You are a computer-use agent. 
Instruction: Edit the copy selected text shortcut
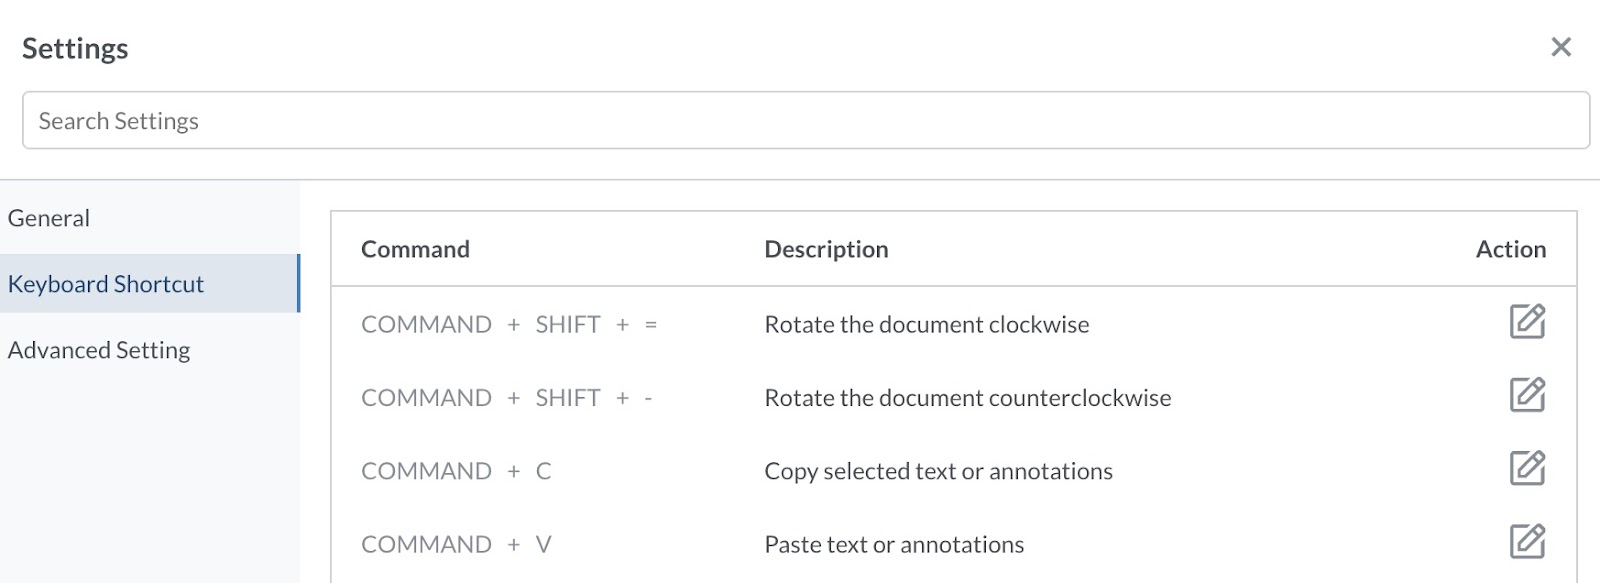tap(1527, 468)
